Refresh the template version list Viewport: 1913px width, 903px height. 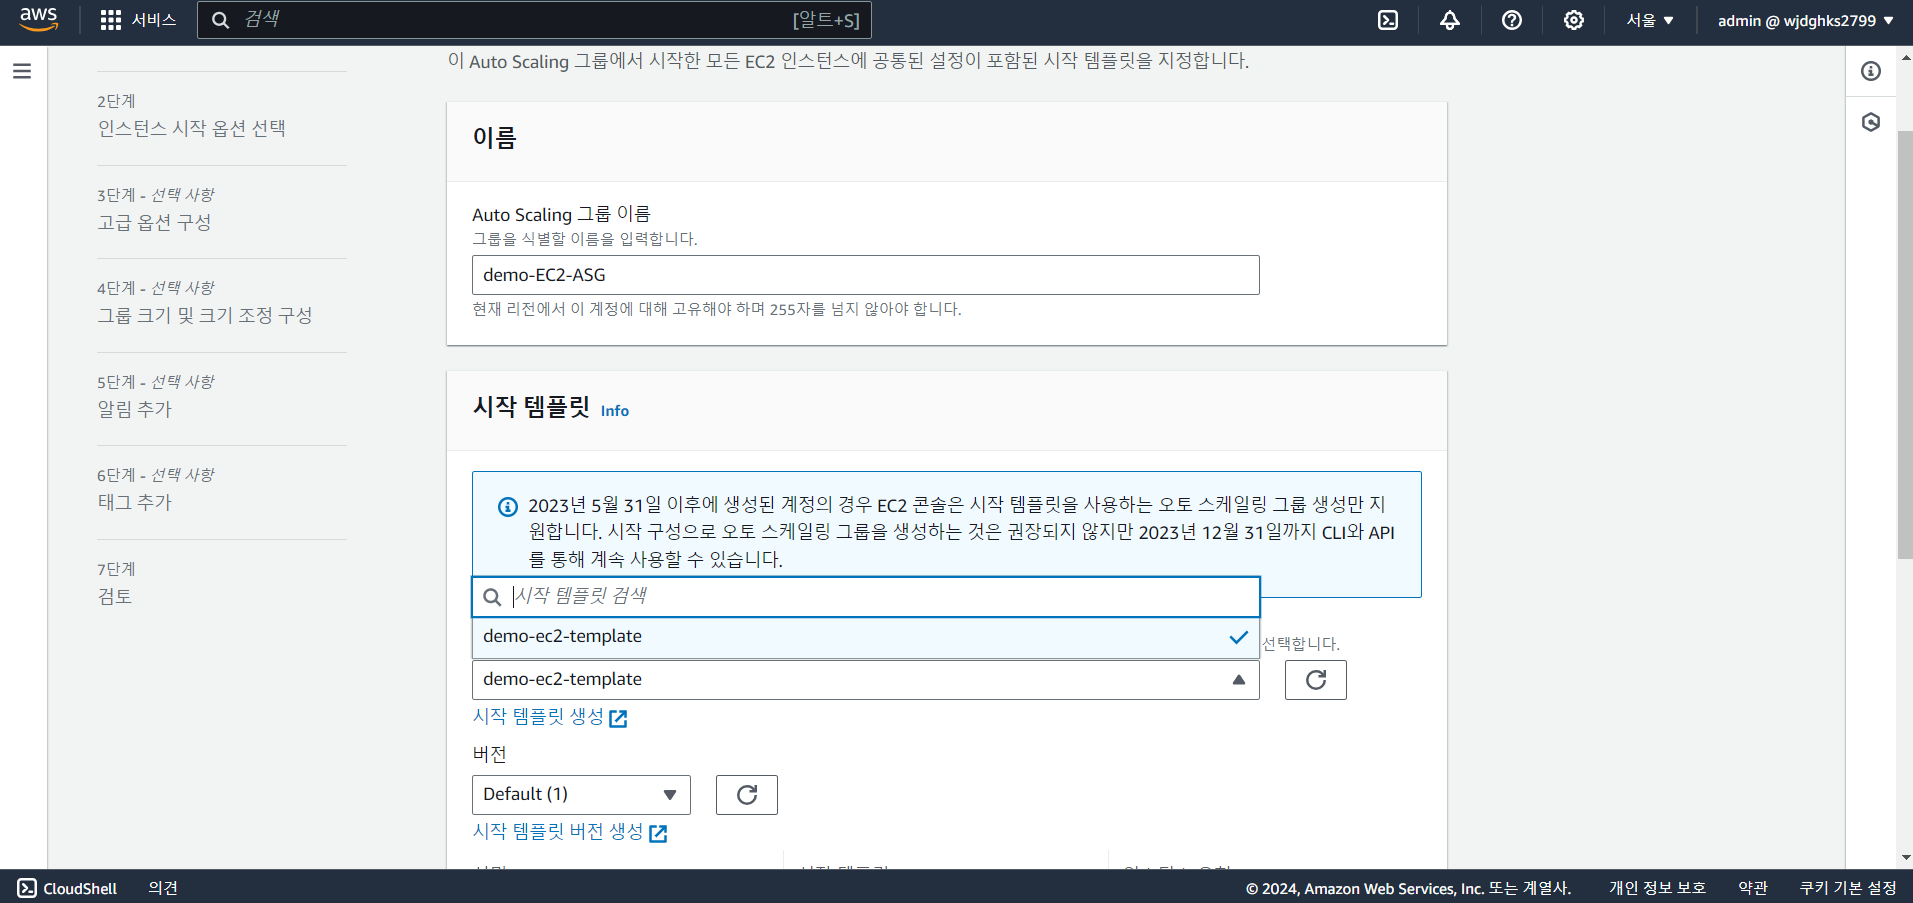tap(747, 795)
